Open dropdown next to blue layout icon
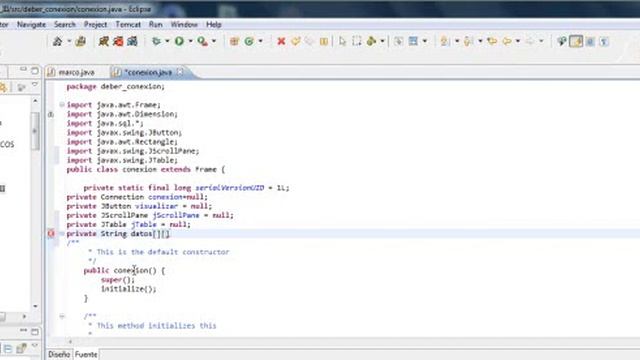This screenshot has width=640, height=360. 425,41
